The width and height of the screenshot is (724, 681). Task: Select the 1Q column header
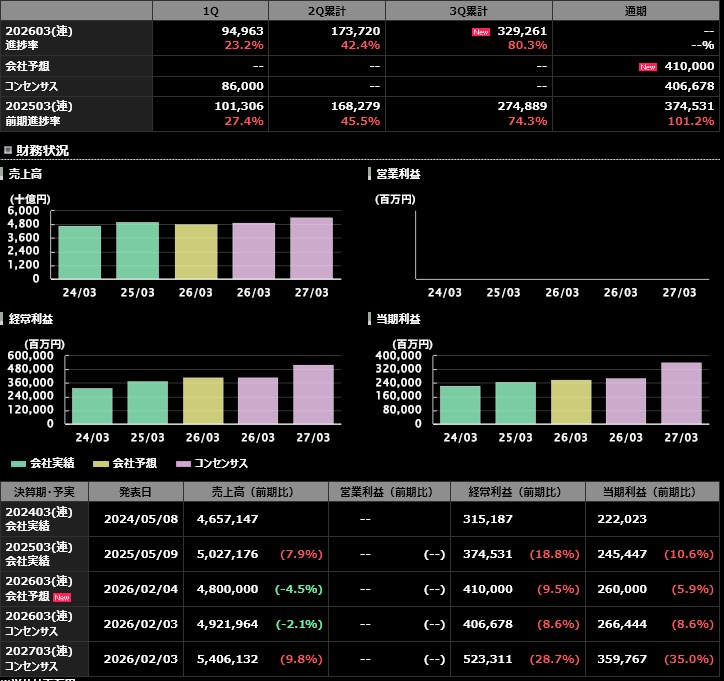(210, 10)
